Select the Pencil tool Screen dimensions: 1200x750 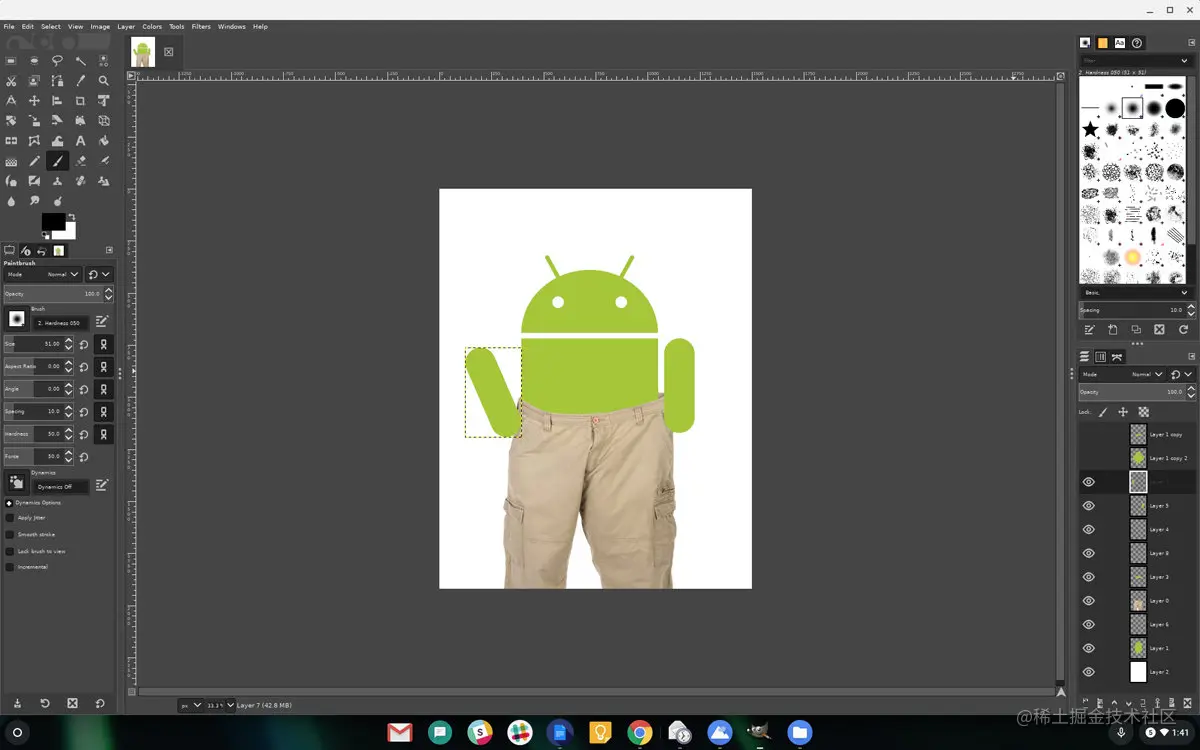[x=34, y=161]
